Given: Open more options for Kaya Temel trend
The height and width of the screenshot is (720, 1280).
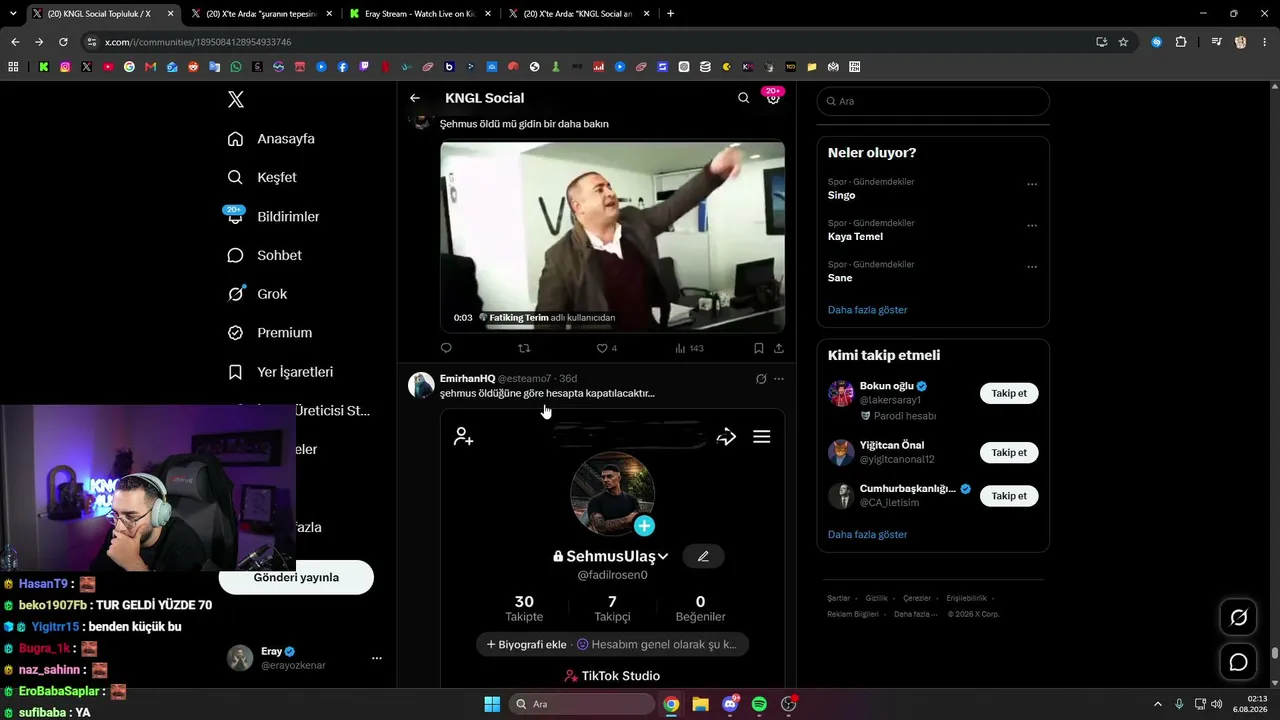Looking at the screenshot, I should point(1032,226).
